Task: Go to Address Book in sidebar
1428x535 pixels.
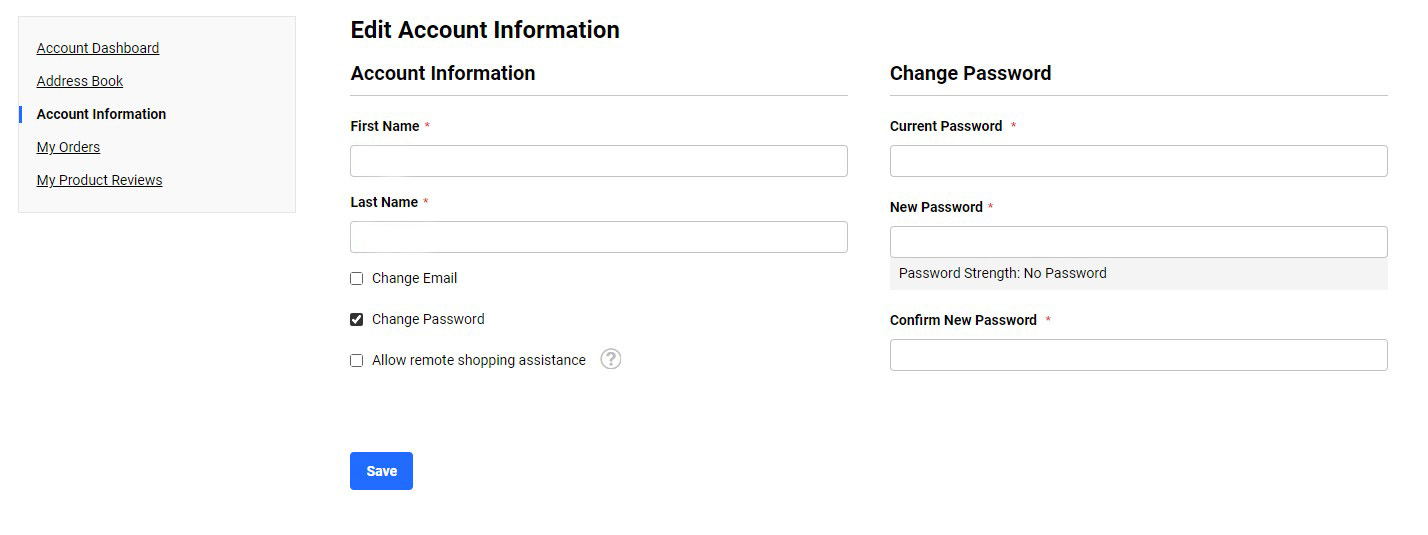Action: pos(80,81)
